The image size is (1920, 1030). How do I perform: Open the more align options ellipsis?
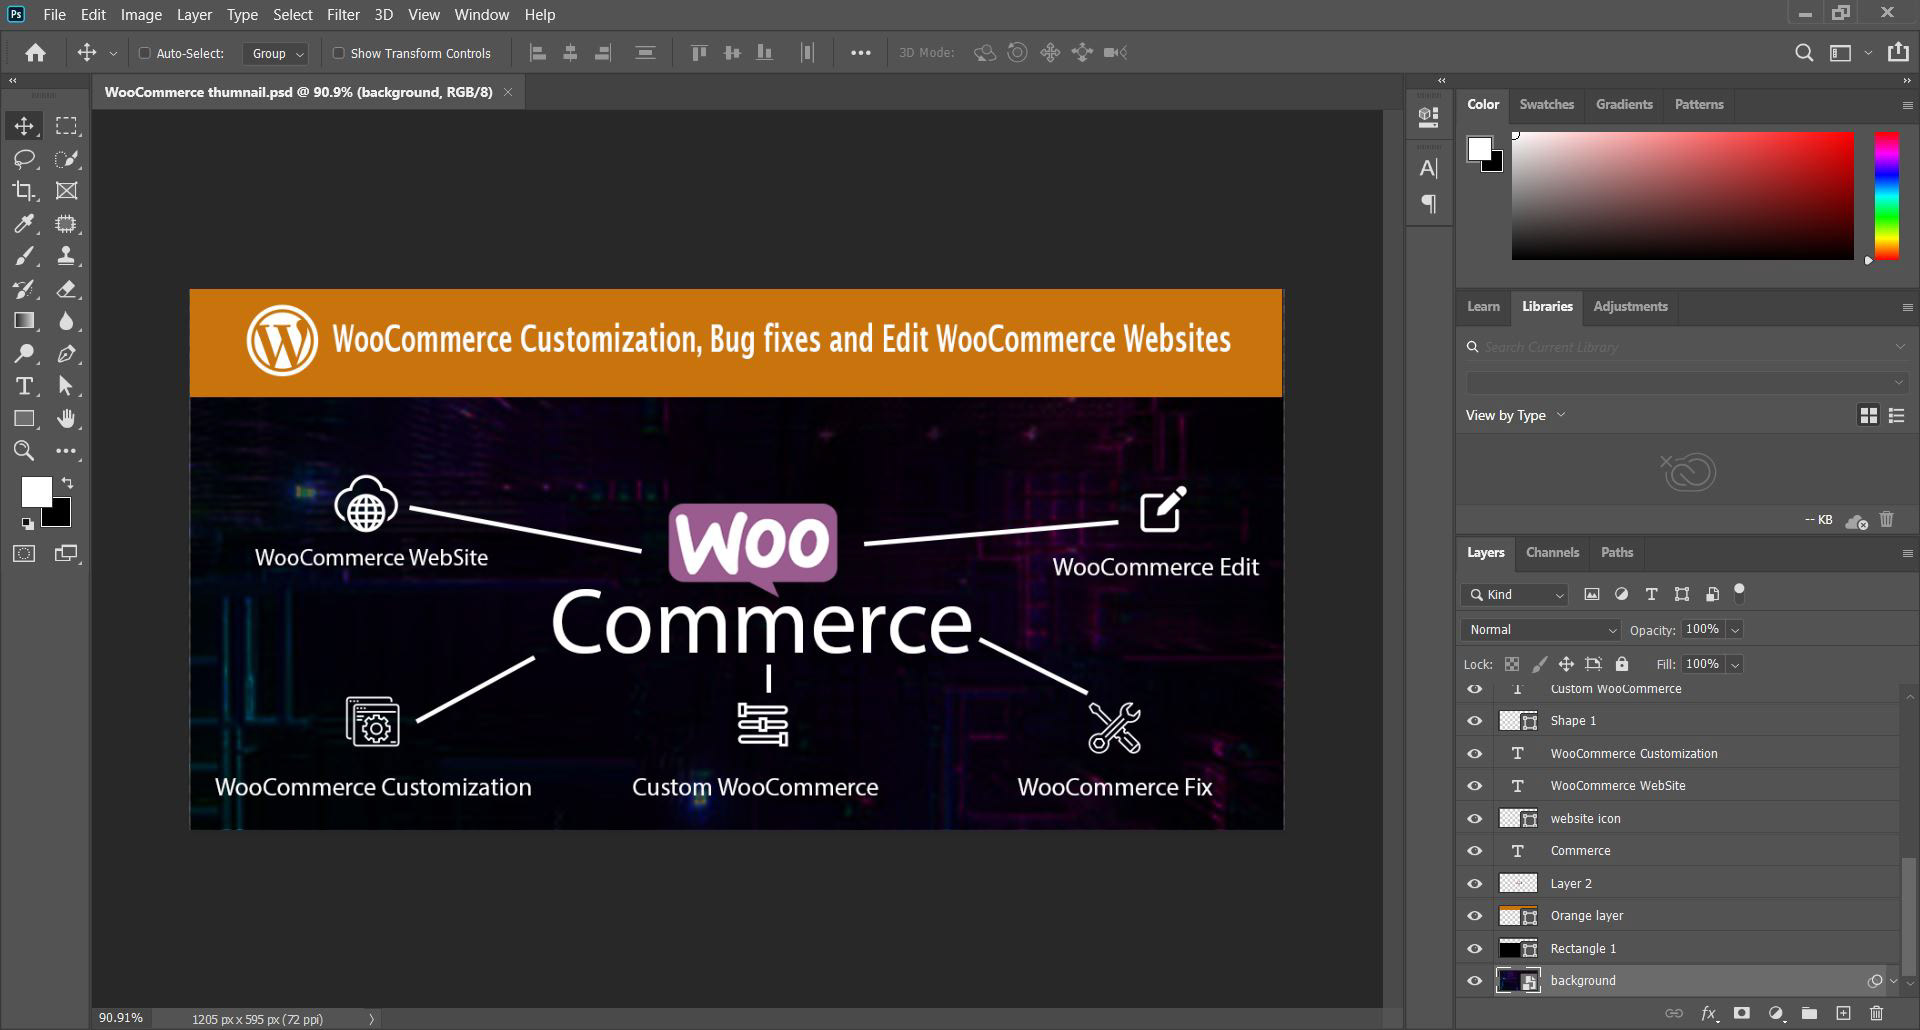(x=860, y=53)
